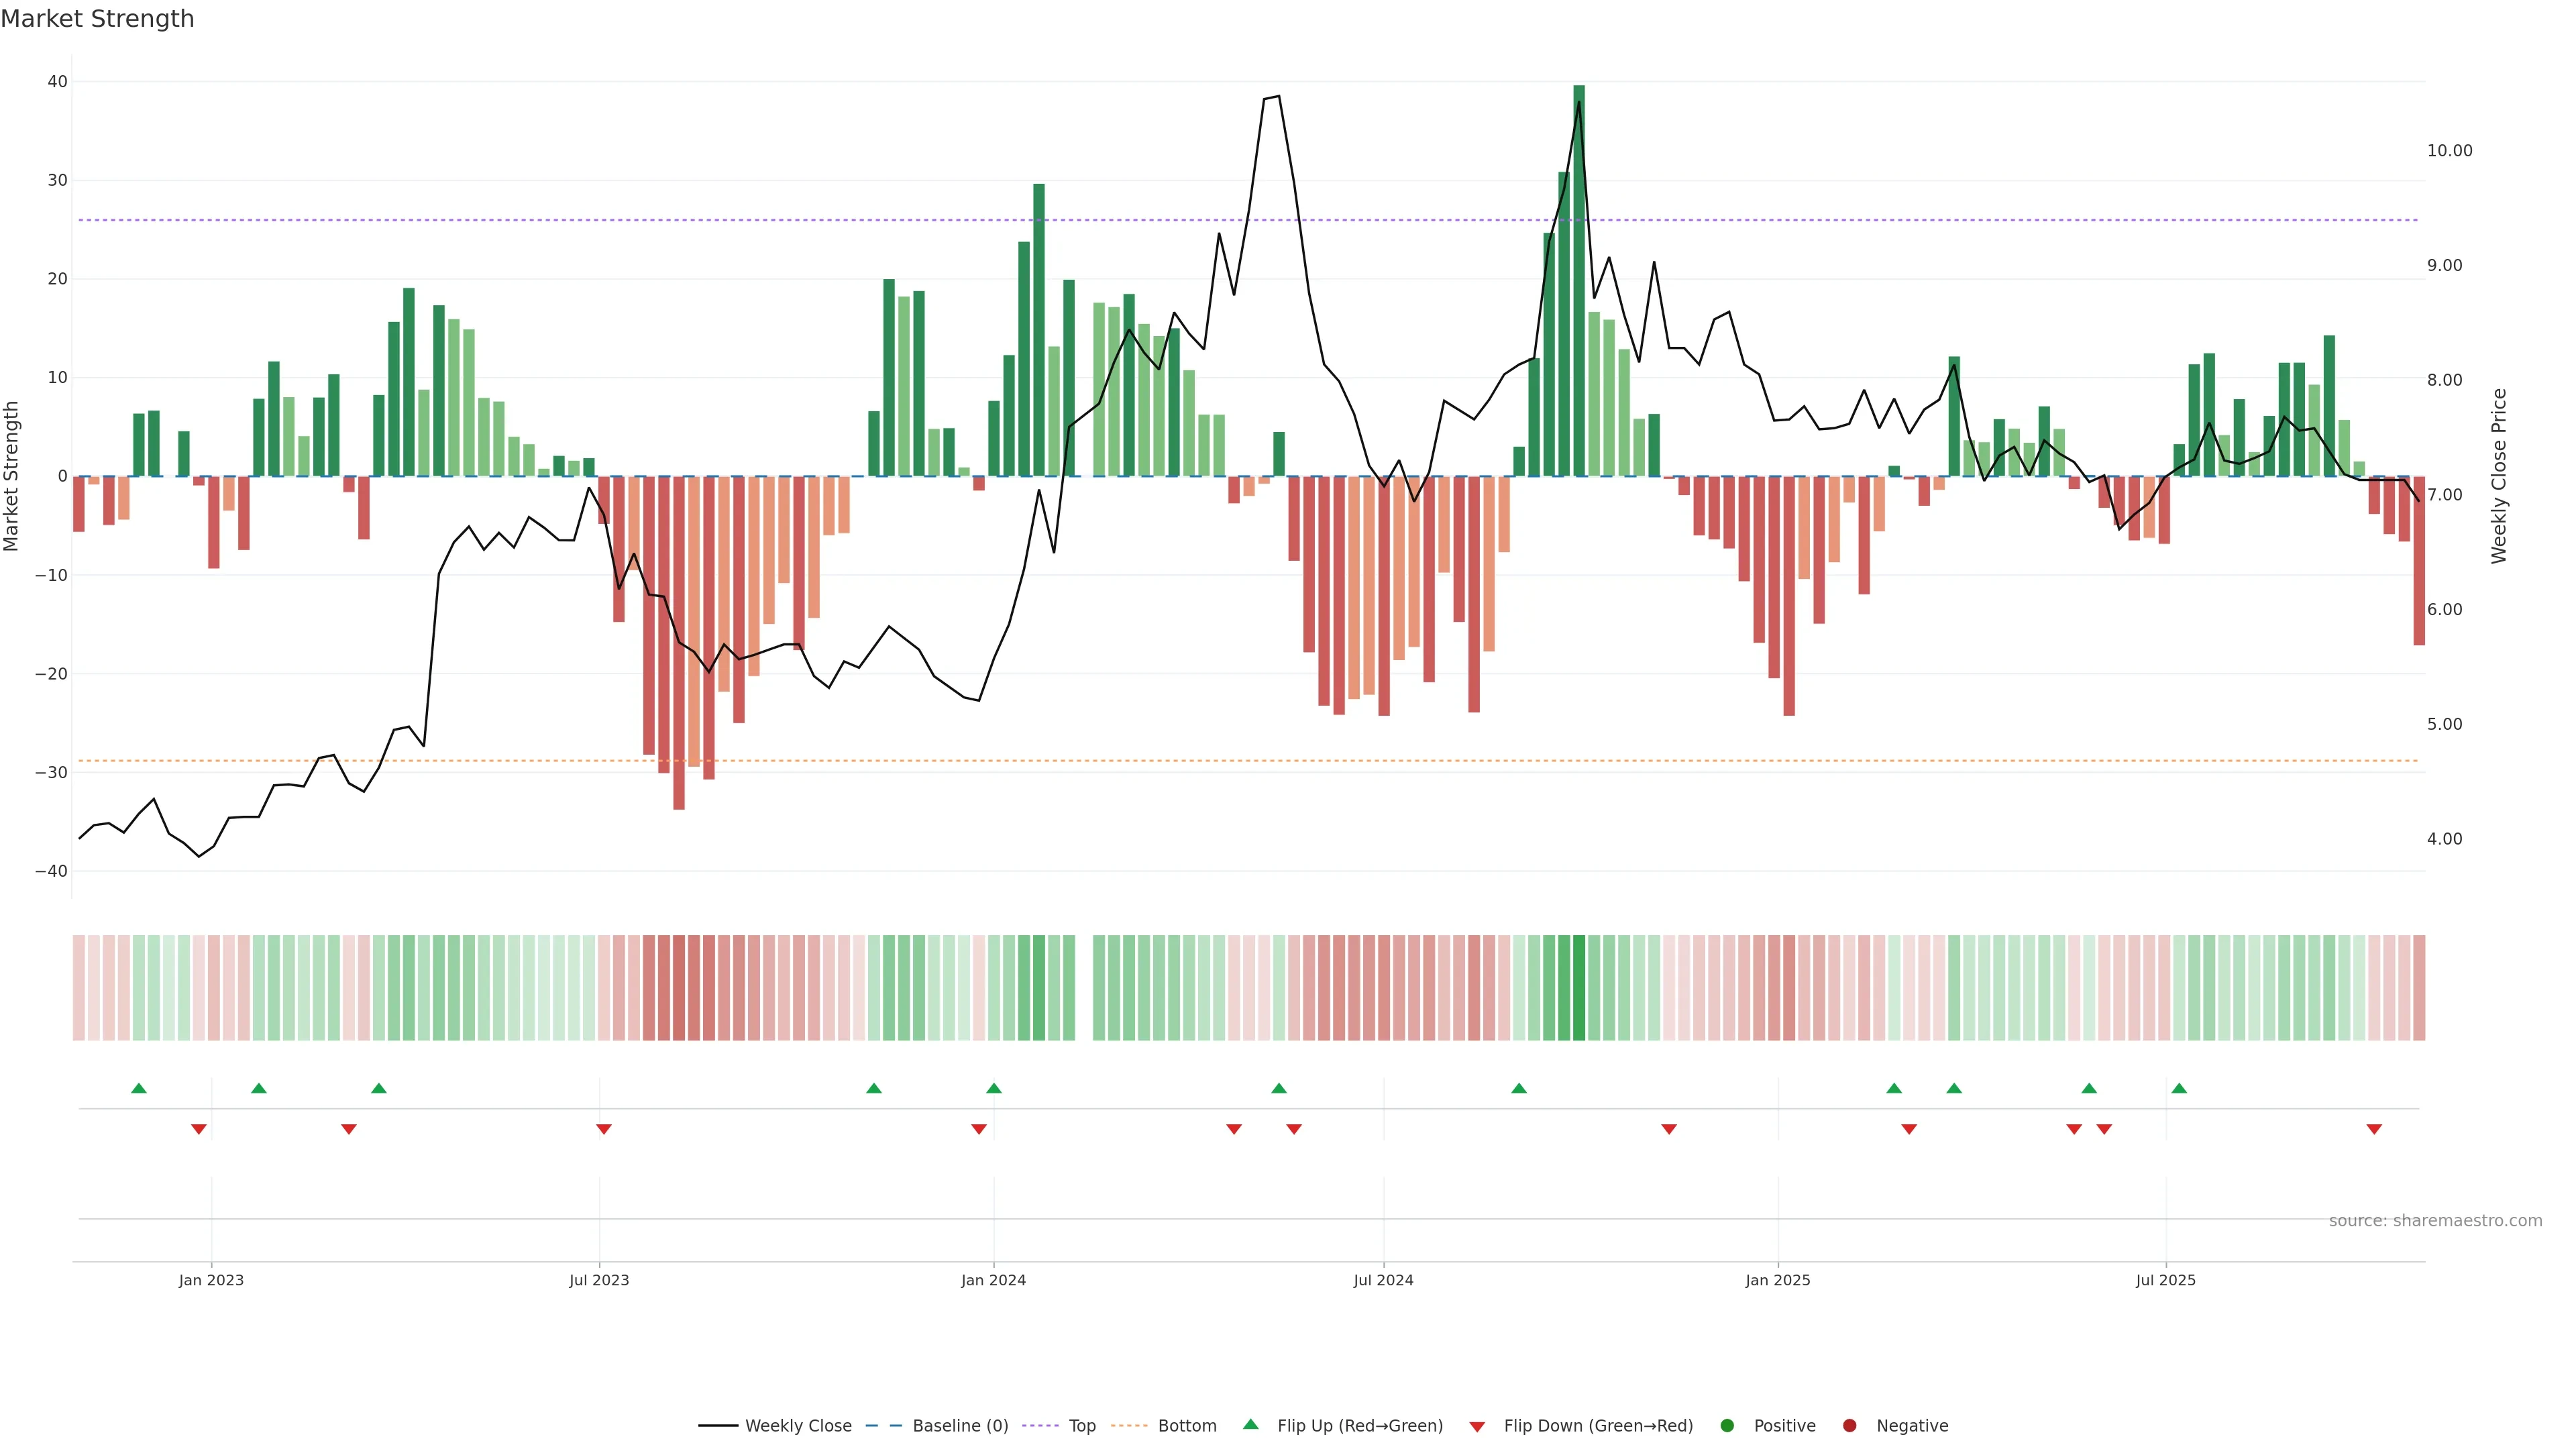Click the Jan 2024 axis label
2576x1449 pixels.
click(993, 1280)
